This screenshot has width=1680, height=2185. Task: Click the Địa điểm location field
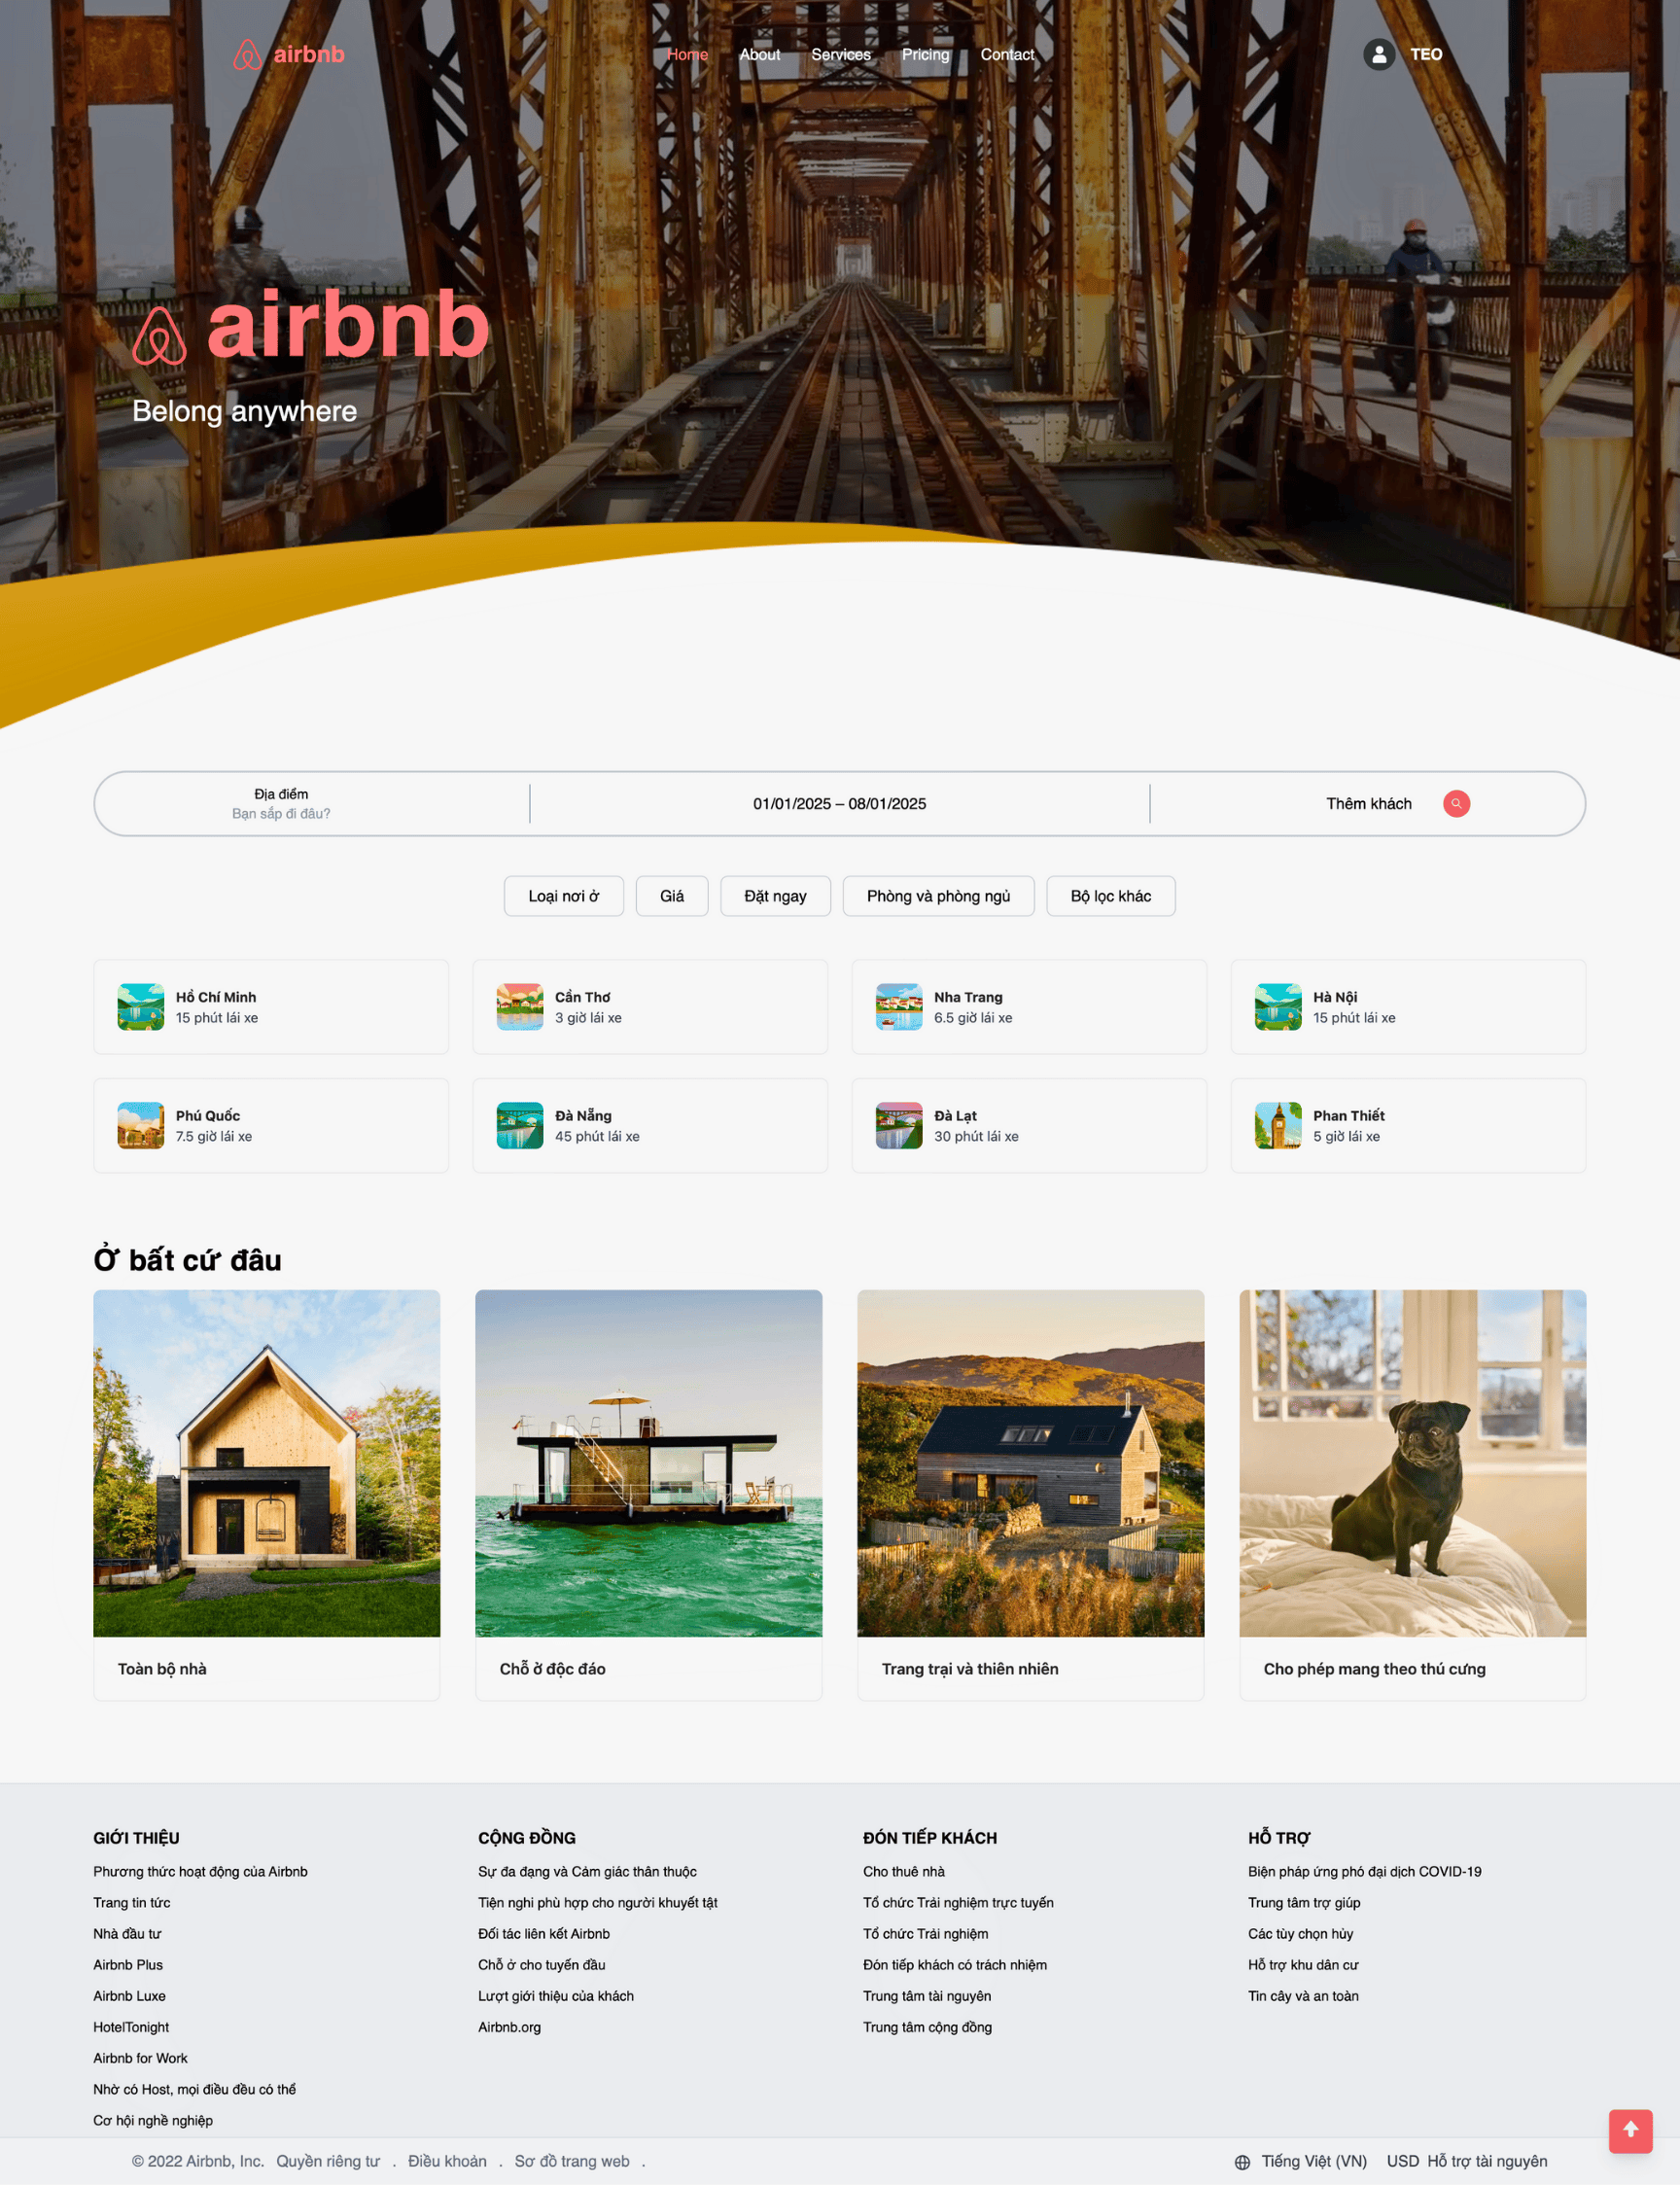point(281,803)
